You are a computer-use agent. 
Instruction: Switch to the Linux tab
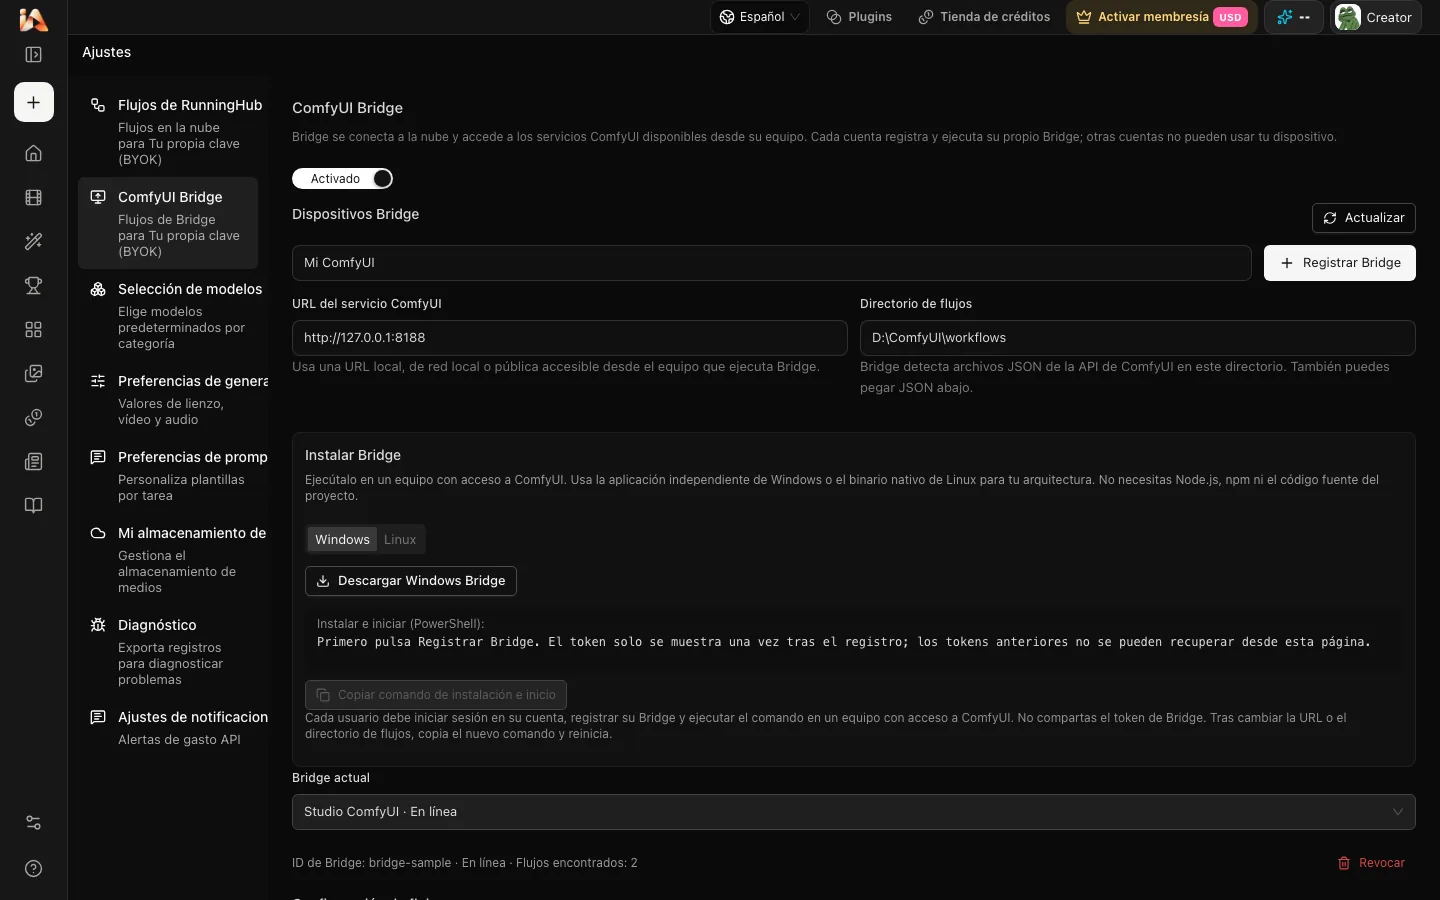coord(400,539)
